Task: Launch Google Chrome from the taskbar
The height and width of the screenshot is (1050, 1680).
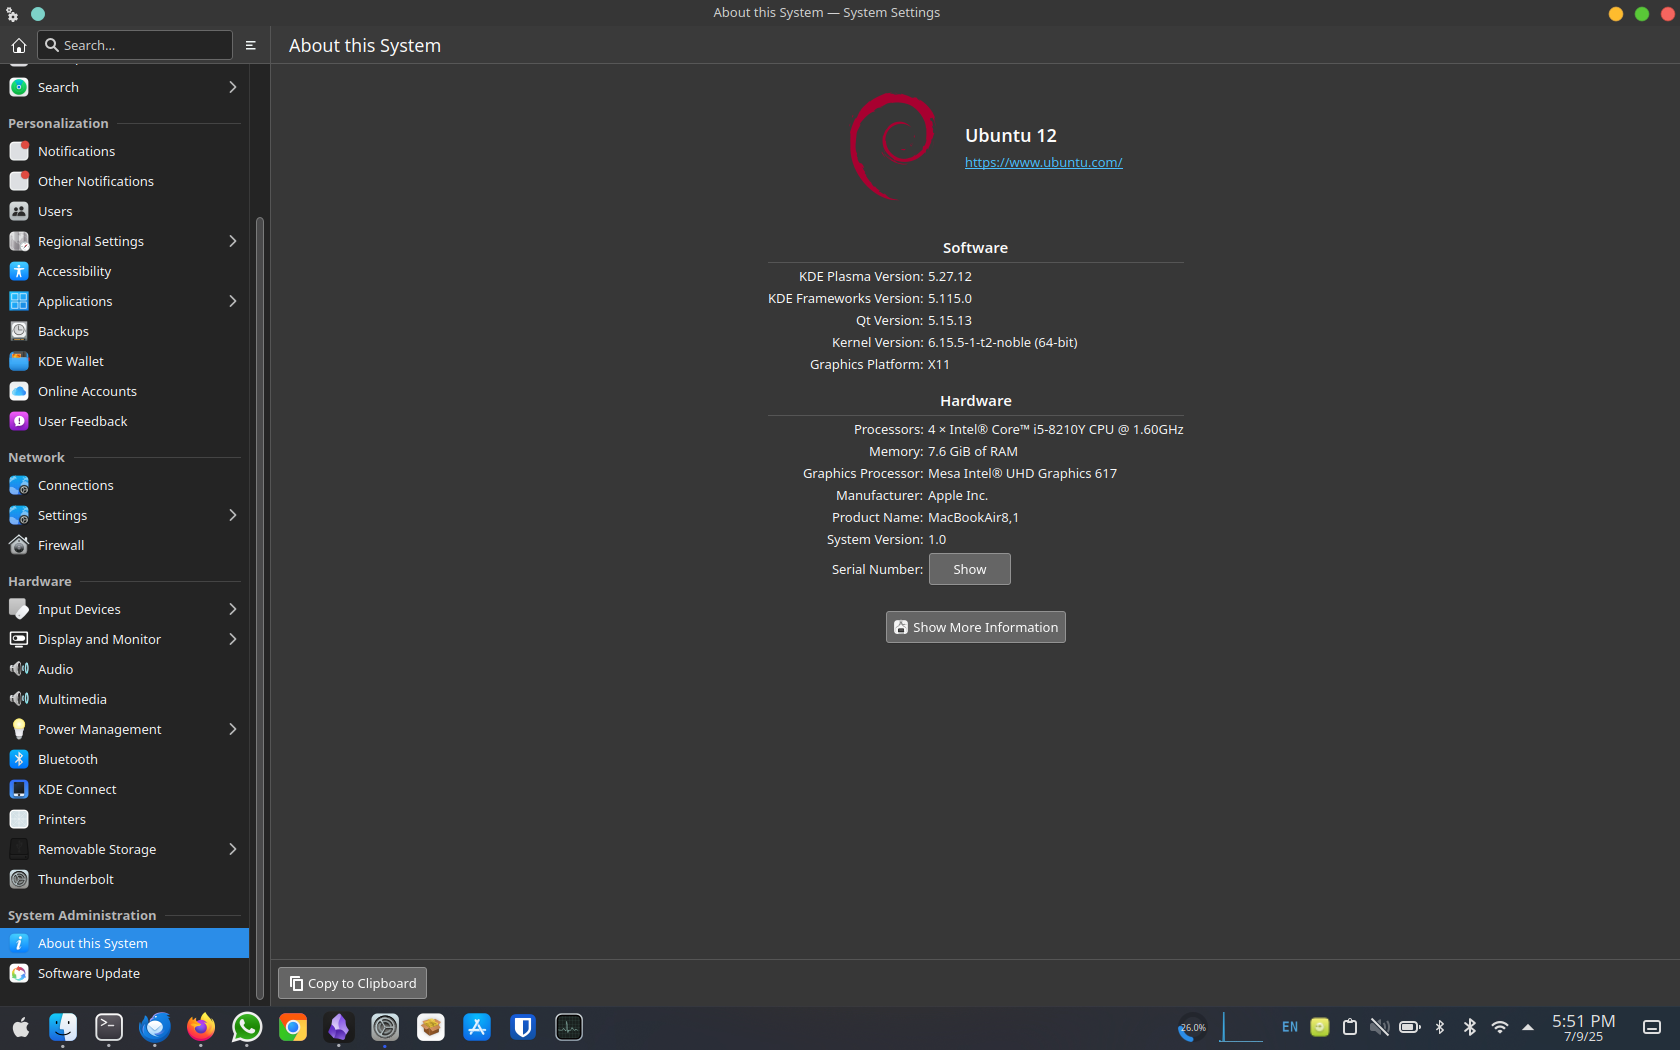Action: coord(293,1027)
